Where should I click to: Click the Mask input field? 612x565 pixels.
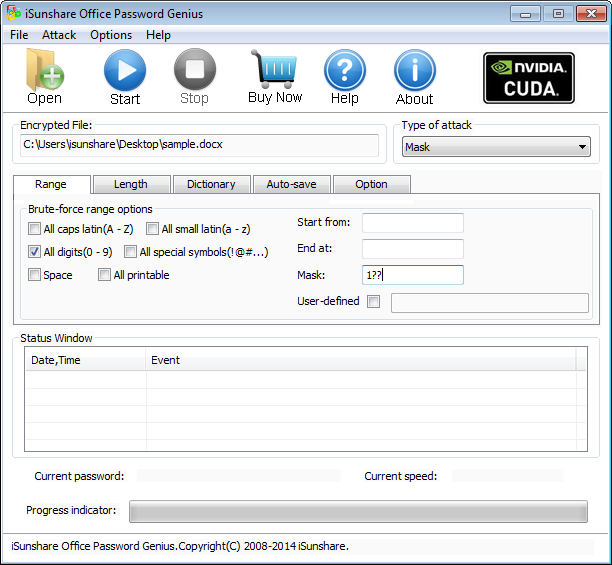point(413,275)
